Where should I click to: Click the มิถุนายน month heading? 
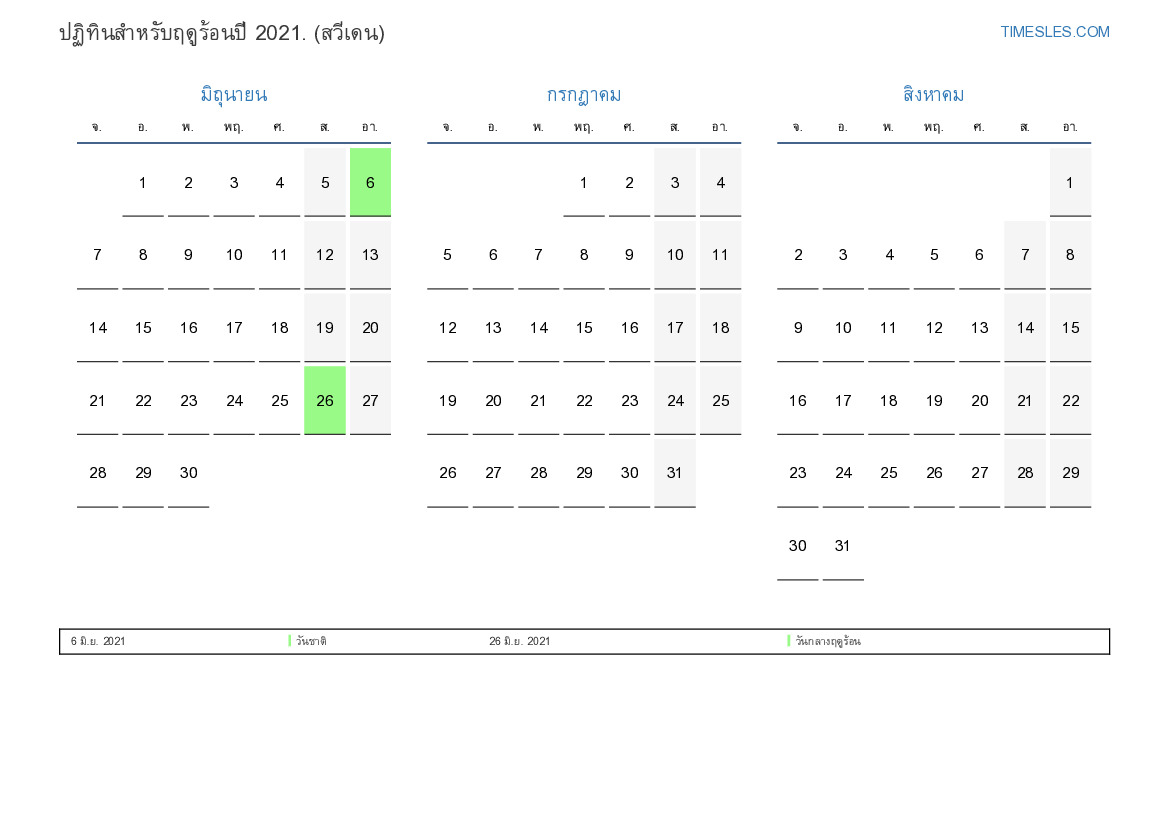click(233, 95)
